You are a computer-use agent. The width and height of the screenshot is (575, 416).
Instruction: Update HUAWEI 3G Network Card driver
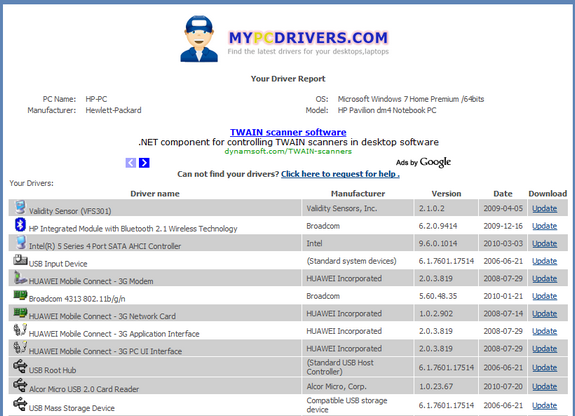(544, 314)
